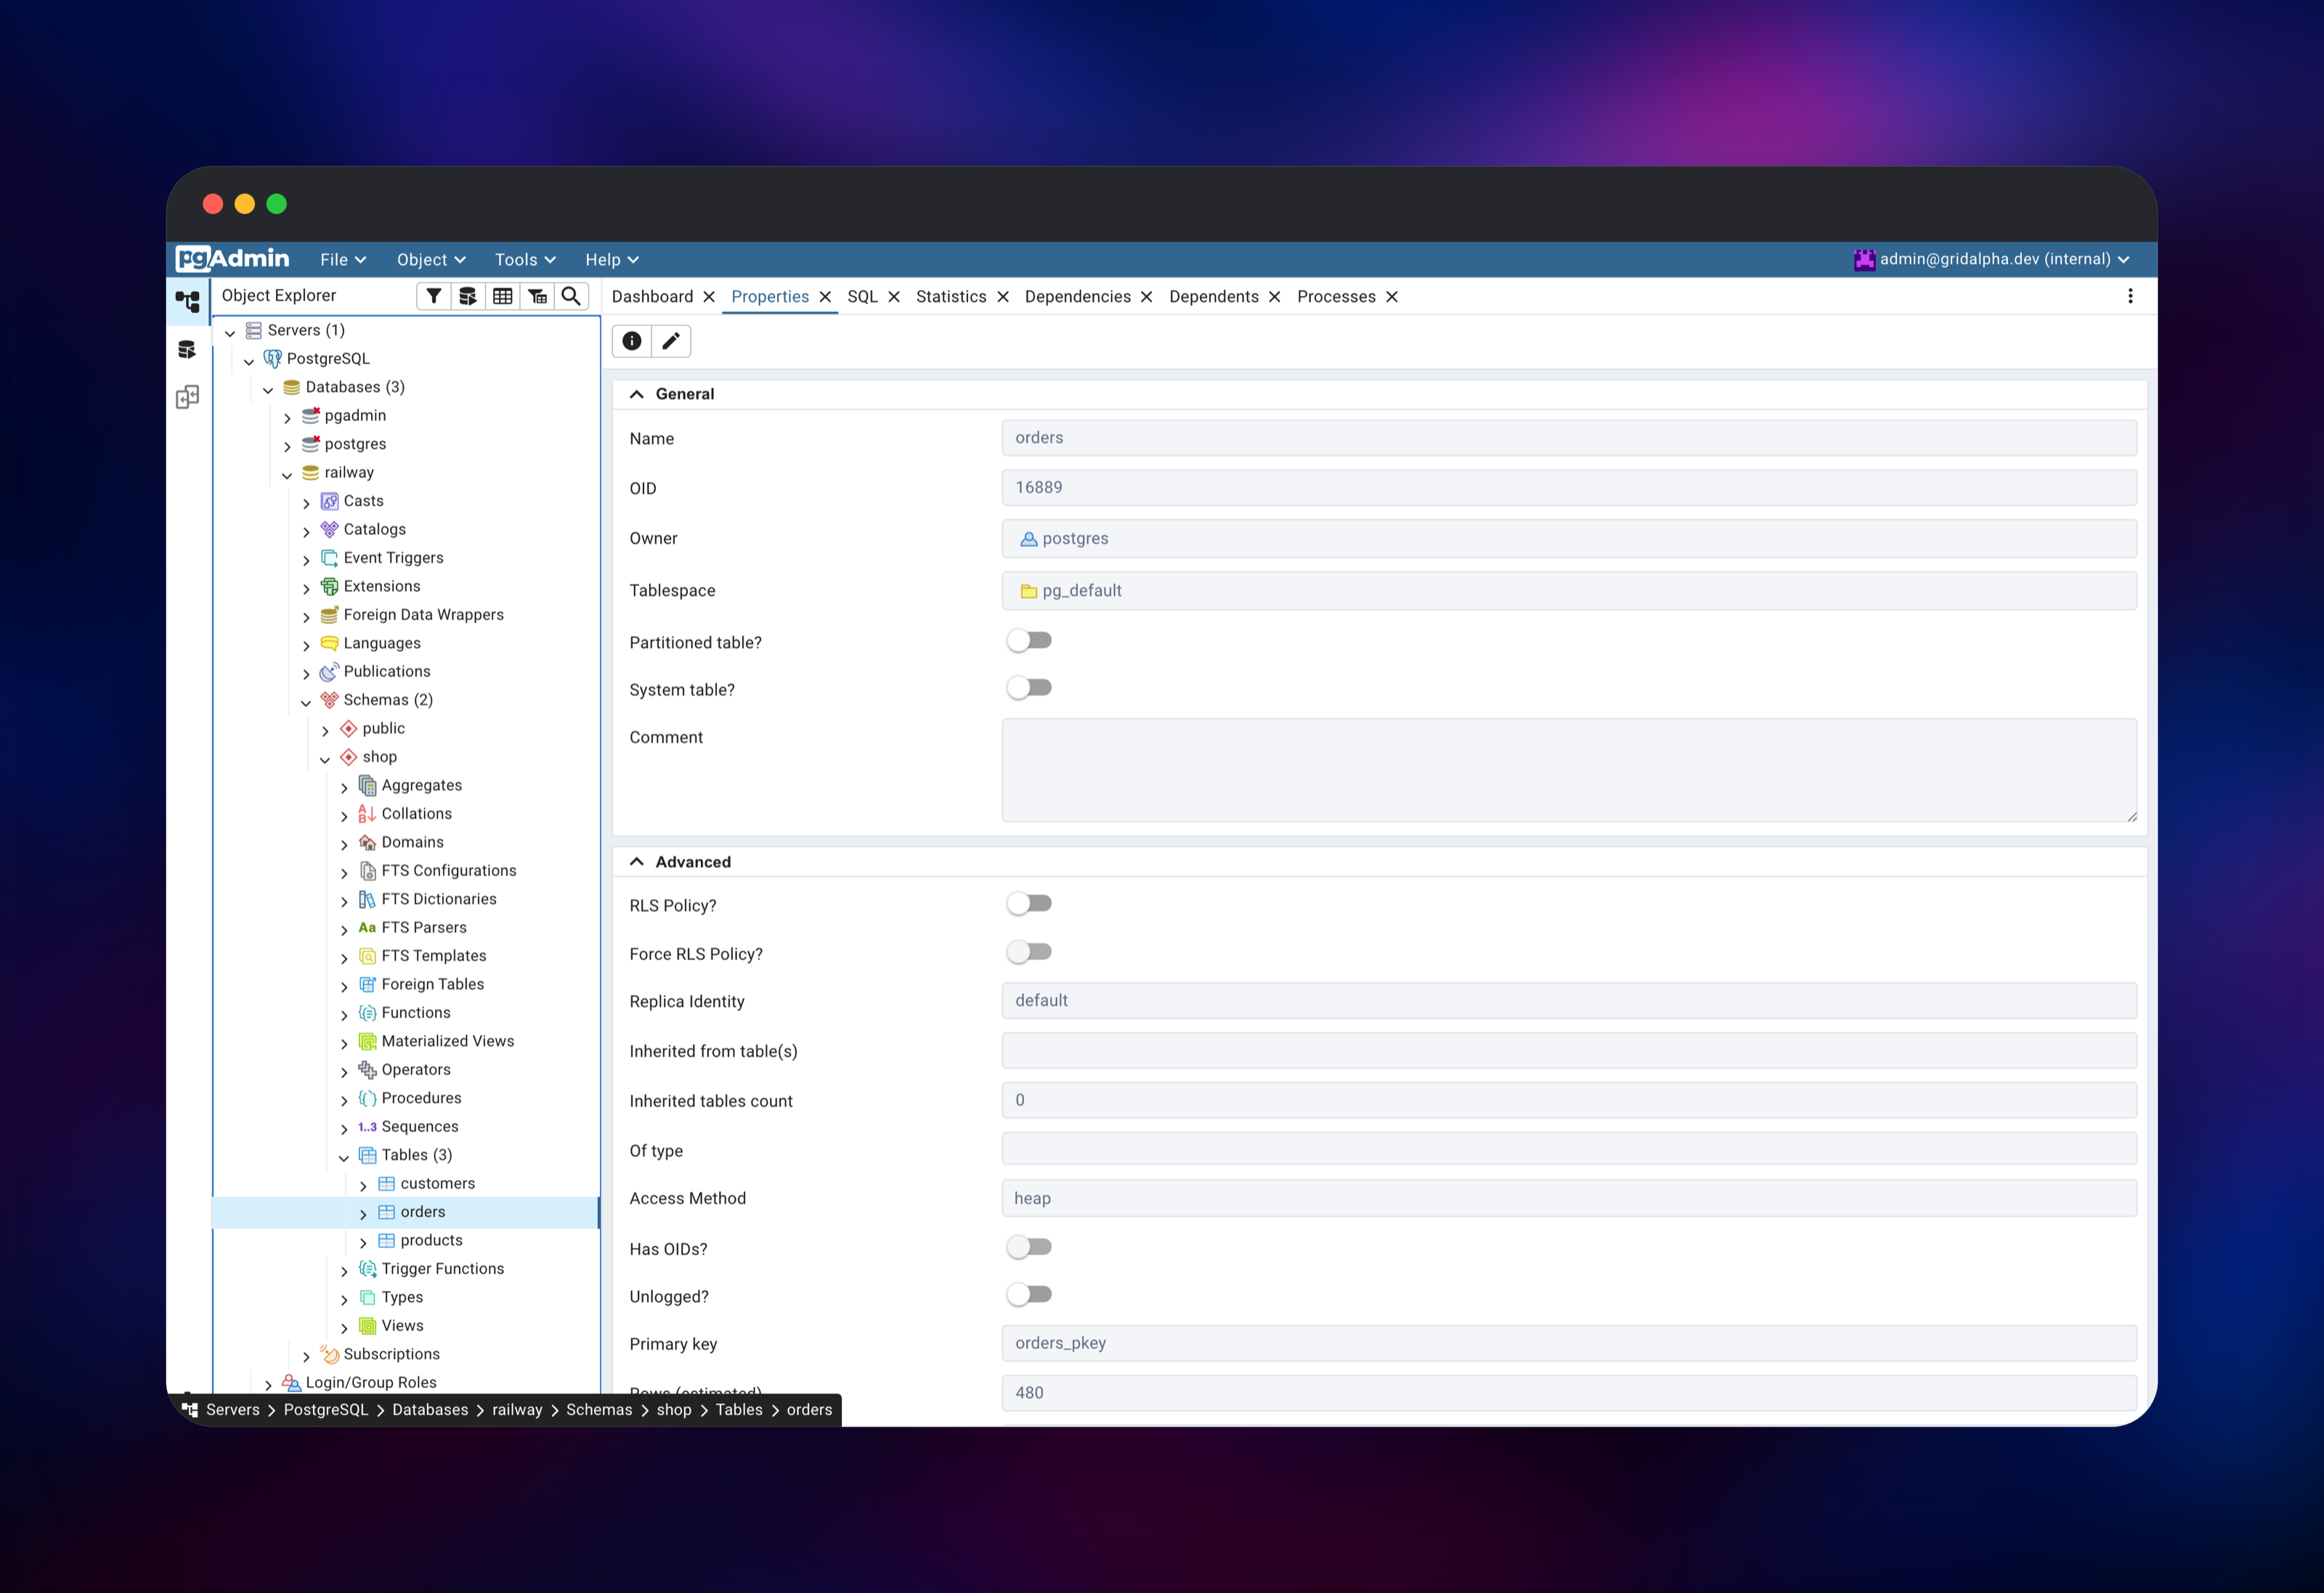
Task: Click the Subscriptions node icon
Action: pyautogui.click(x=329, y=1354)
